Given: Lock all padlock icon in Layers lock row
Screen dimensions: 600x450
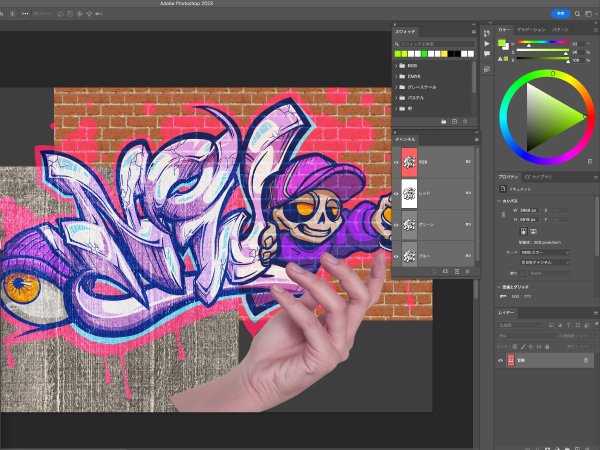Looking at the screenshot, I should pyautogui.click(x=547, y=346).
